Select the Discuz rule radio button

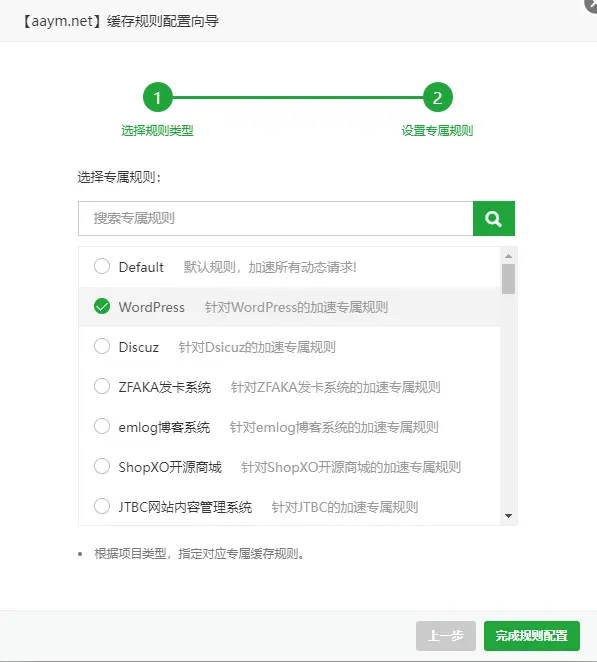tap(102, 346)
